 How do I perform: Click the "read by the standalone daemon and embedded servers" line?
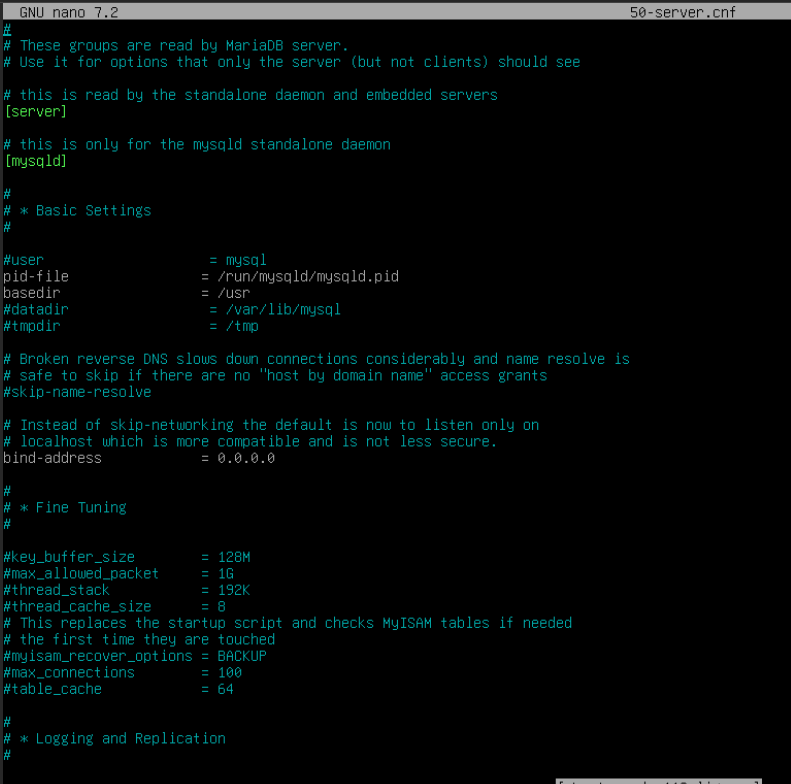250,95
